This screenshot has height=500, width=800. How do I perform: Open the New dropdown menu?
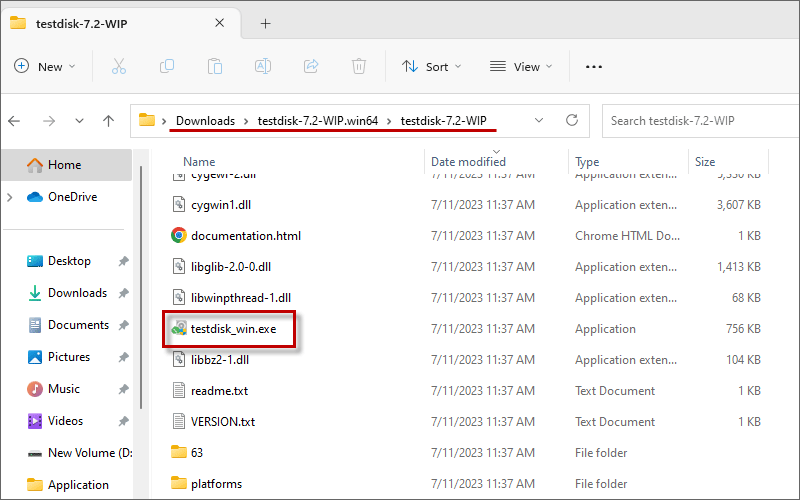pyautogui.click(x=45, y=66)
